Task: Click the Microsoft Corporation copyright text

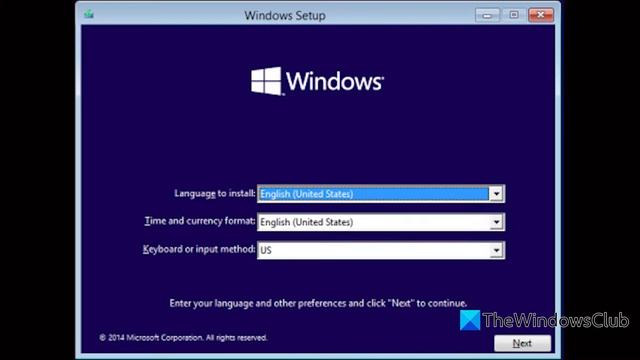Action: tap(183, 338)
